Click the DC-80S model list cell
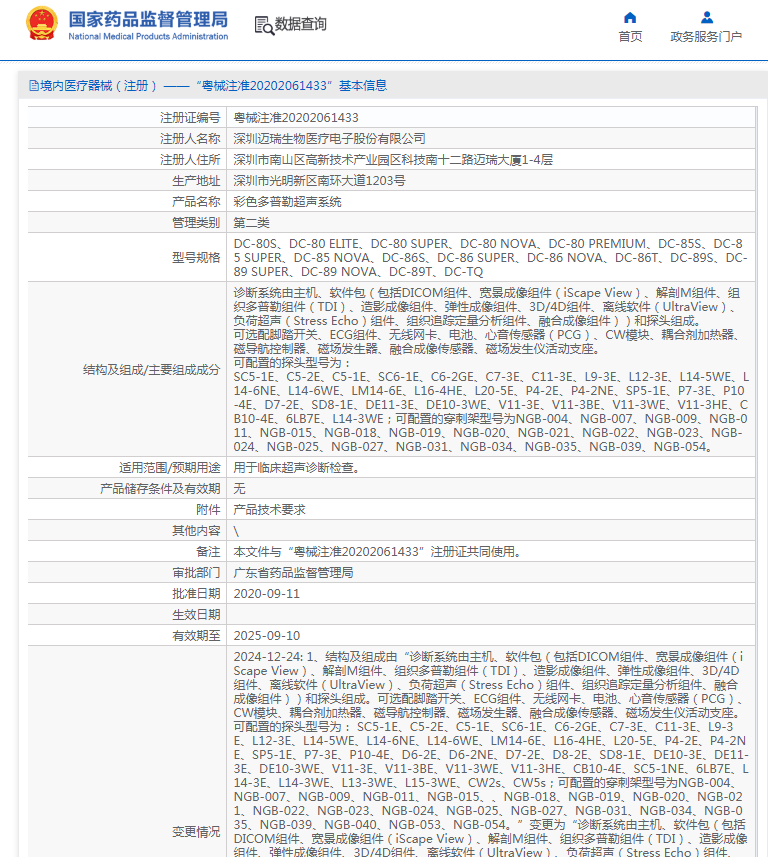The image size is (768, 857). (x=490, y=257)
